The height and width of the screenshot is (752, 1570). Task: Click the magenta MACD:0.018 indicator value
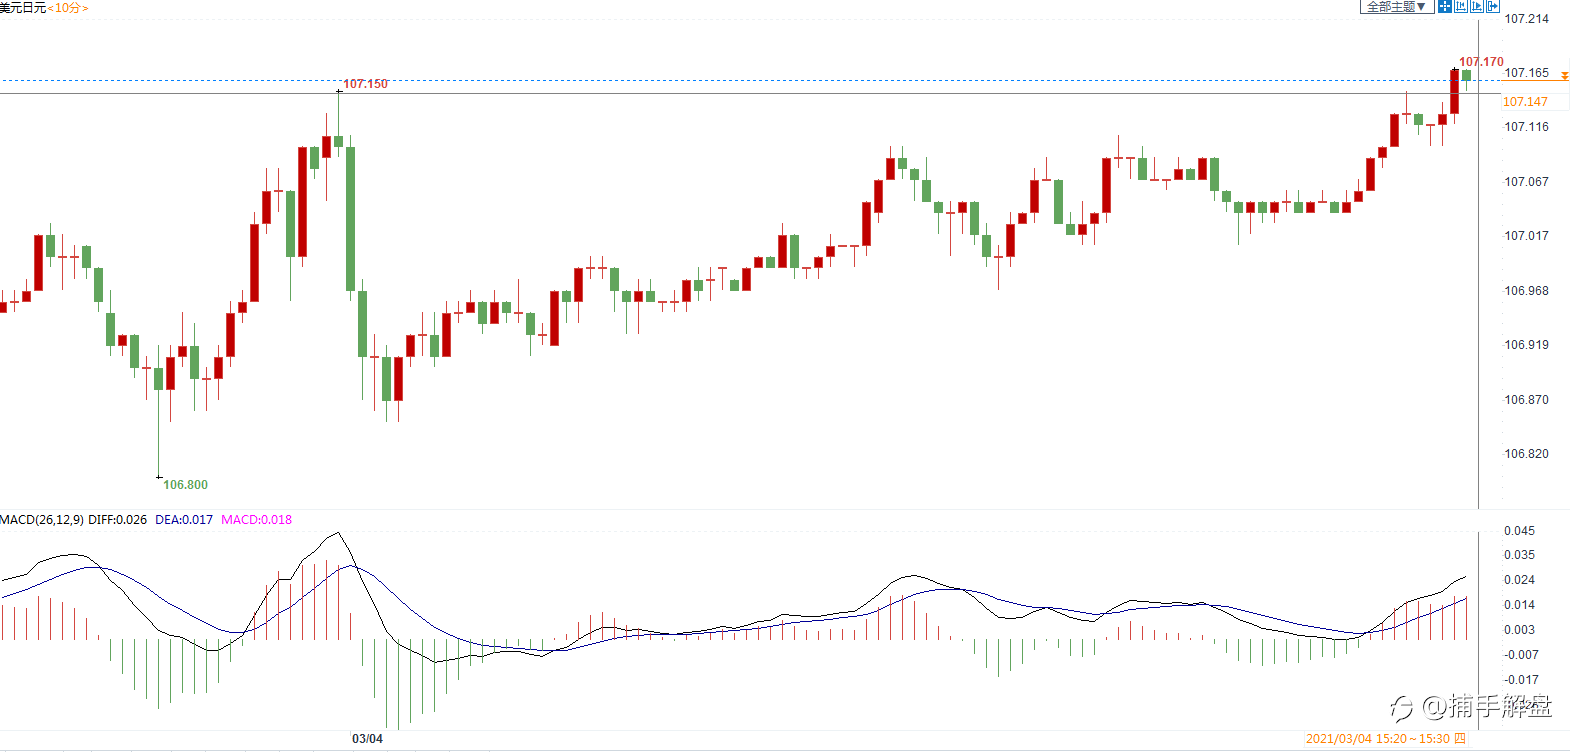257,520
